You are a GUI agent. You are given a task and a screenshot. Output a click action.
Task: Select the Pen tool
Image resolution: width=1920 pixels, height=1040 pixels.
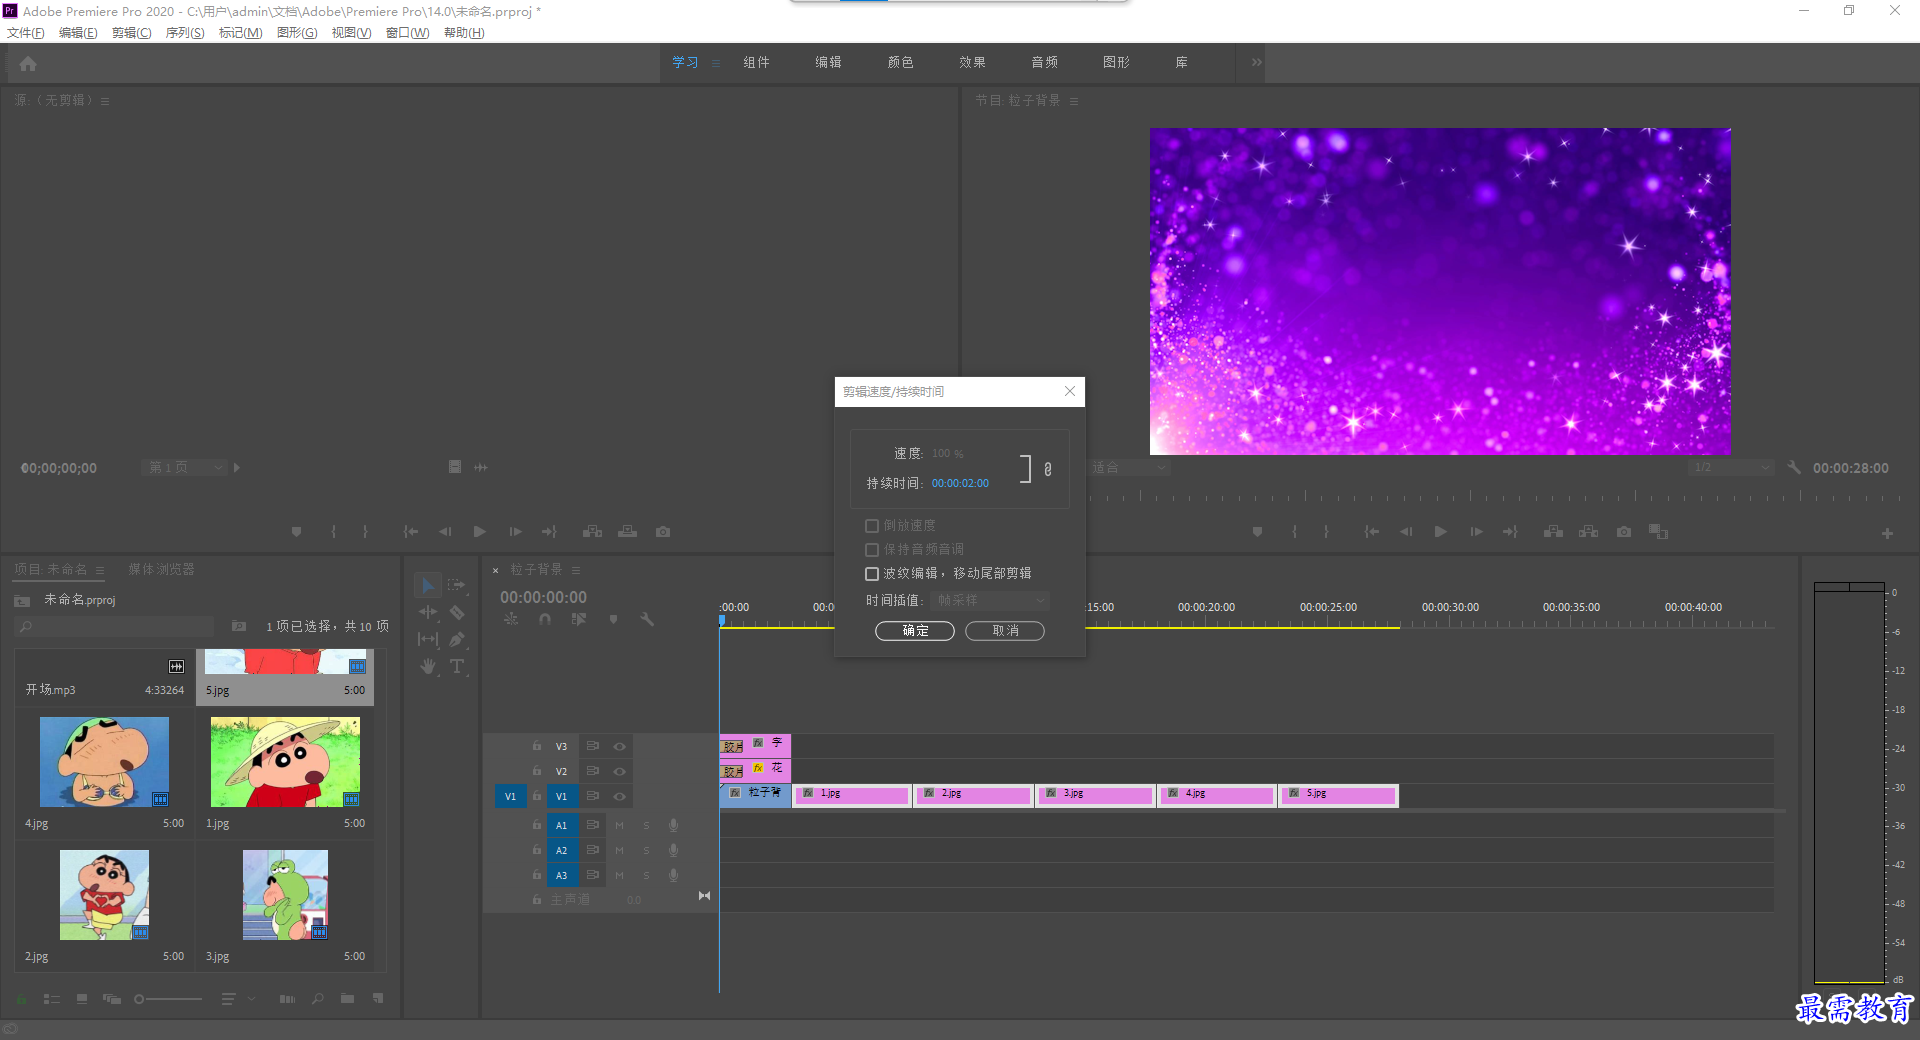(x=457, y=639)
